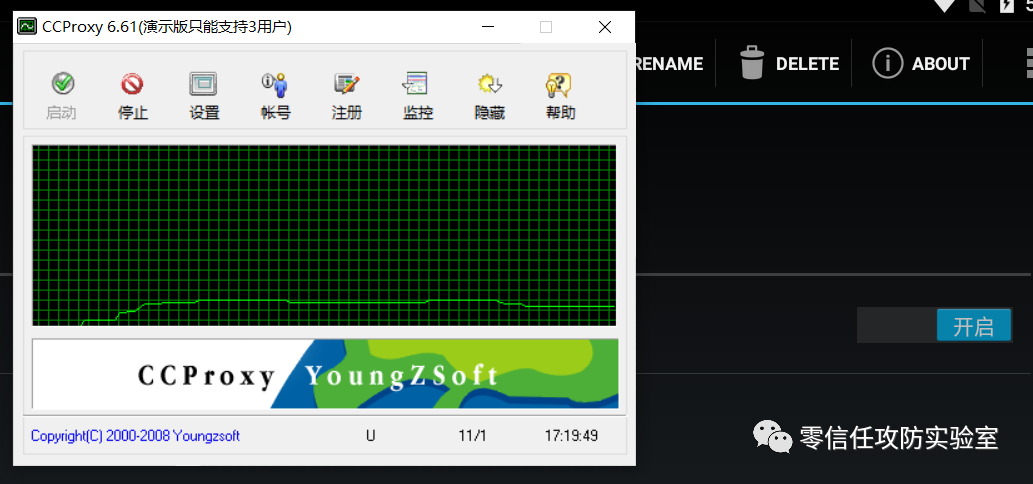The height and width of the screenshot is (484, 1033).
Task: Click RENAME in the background app bar
Action: [x=667, y=64]
